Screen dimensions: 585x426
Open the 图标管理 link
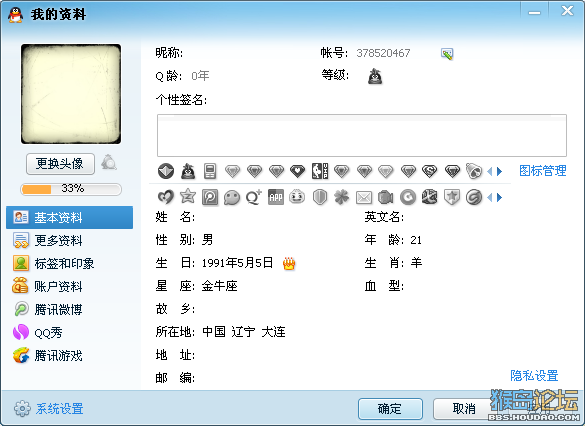[x=543, y=171]
